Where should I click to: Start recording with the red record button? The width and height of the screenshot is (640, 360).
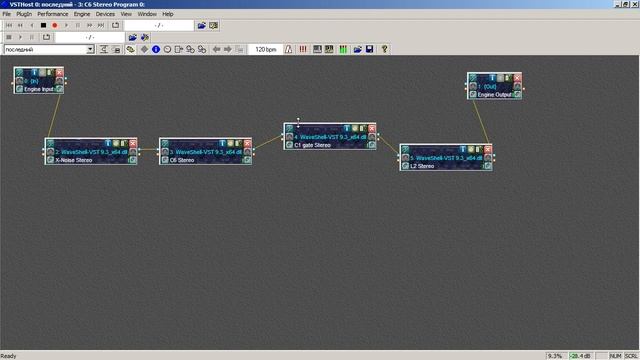[55, 25]
